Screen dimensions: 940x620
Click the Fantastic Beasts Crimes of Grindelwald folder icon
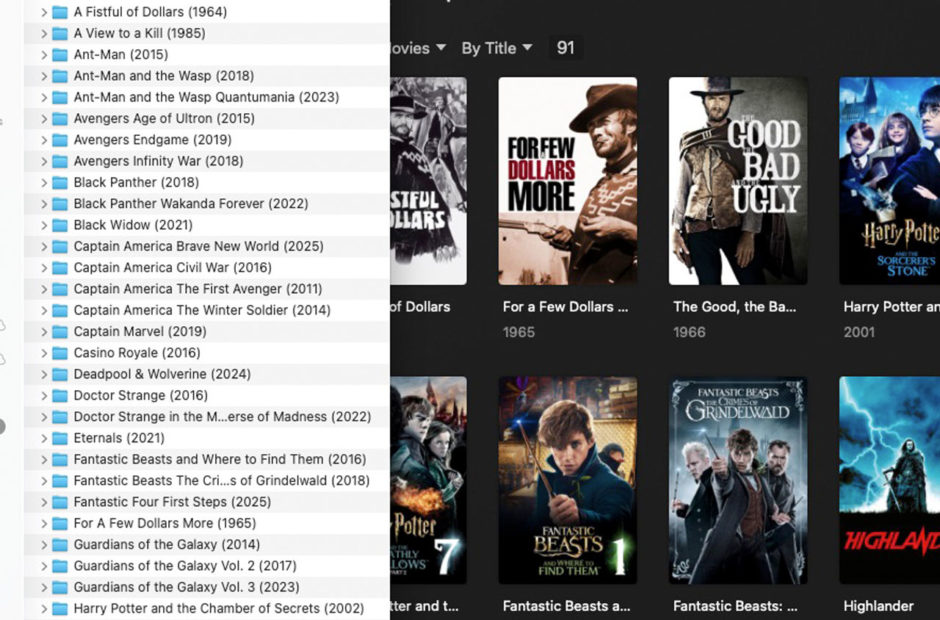point(60,480)
